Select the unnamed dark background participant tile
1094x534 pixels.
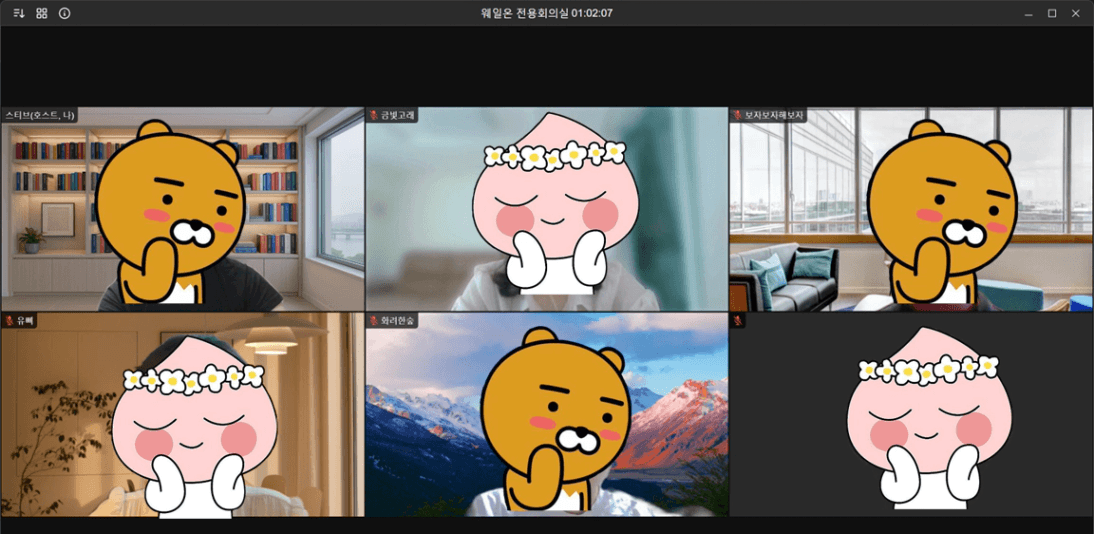pyautogui.click(x=911, y=415)
